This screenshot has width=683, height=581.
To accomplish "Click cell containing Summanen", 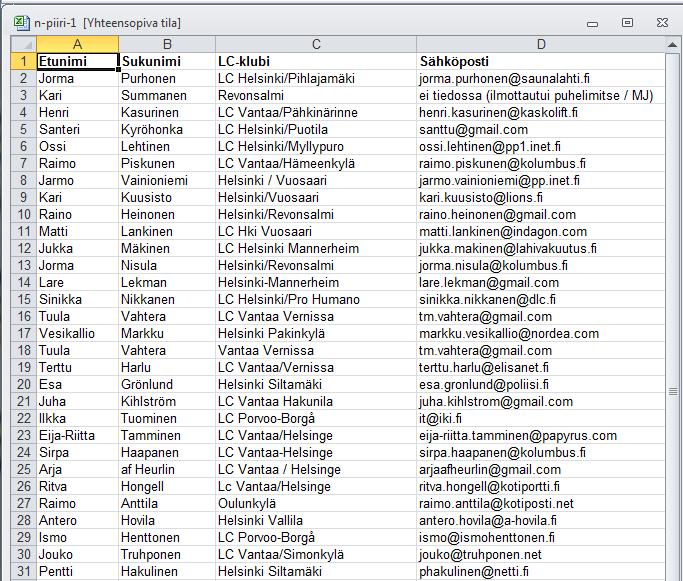I will [167, 95].
